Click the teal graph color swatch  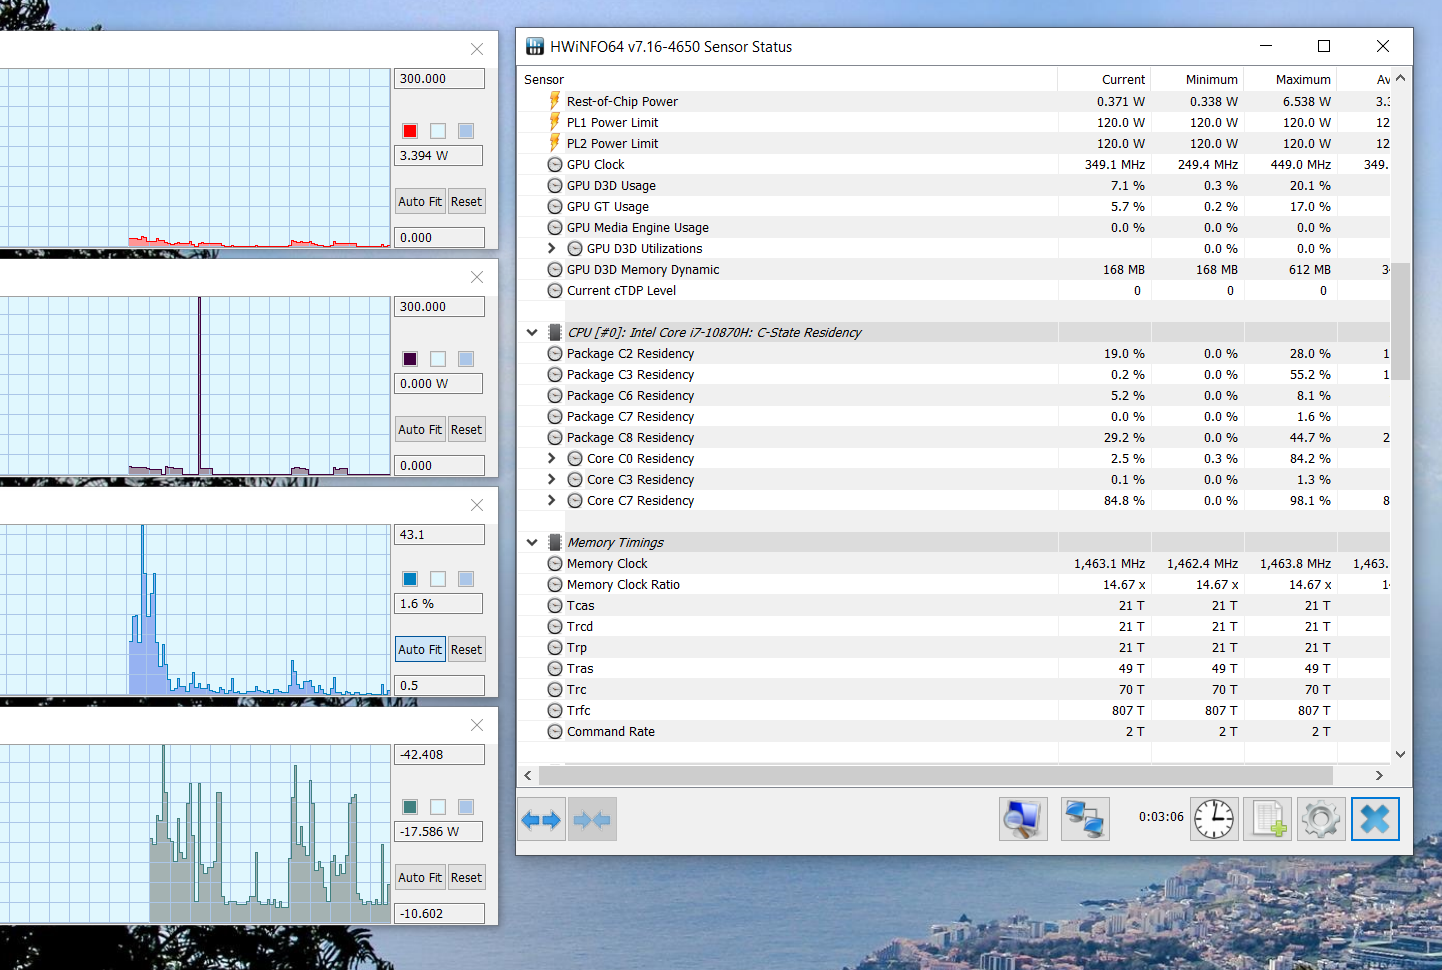point(410,807)
